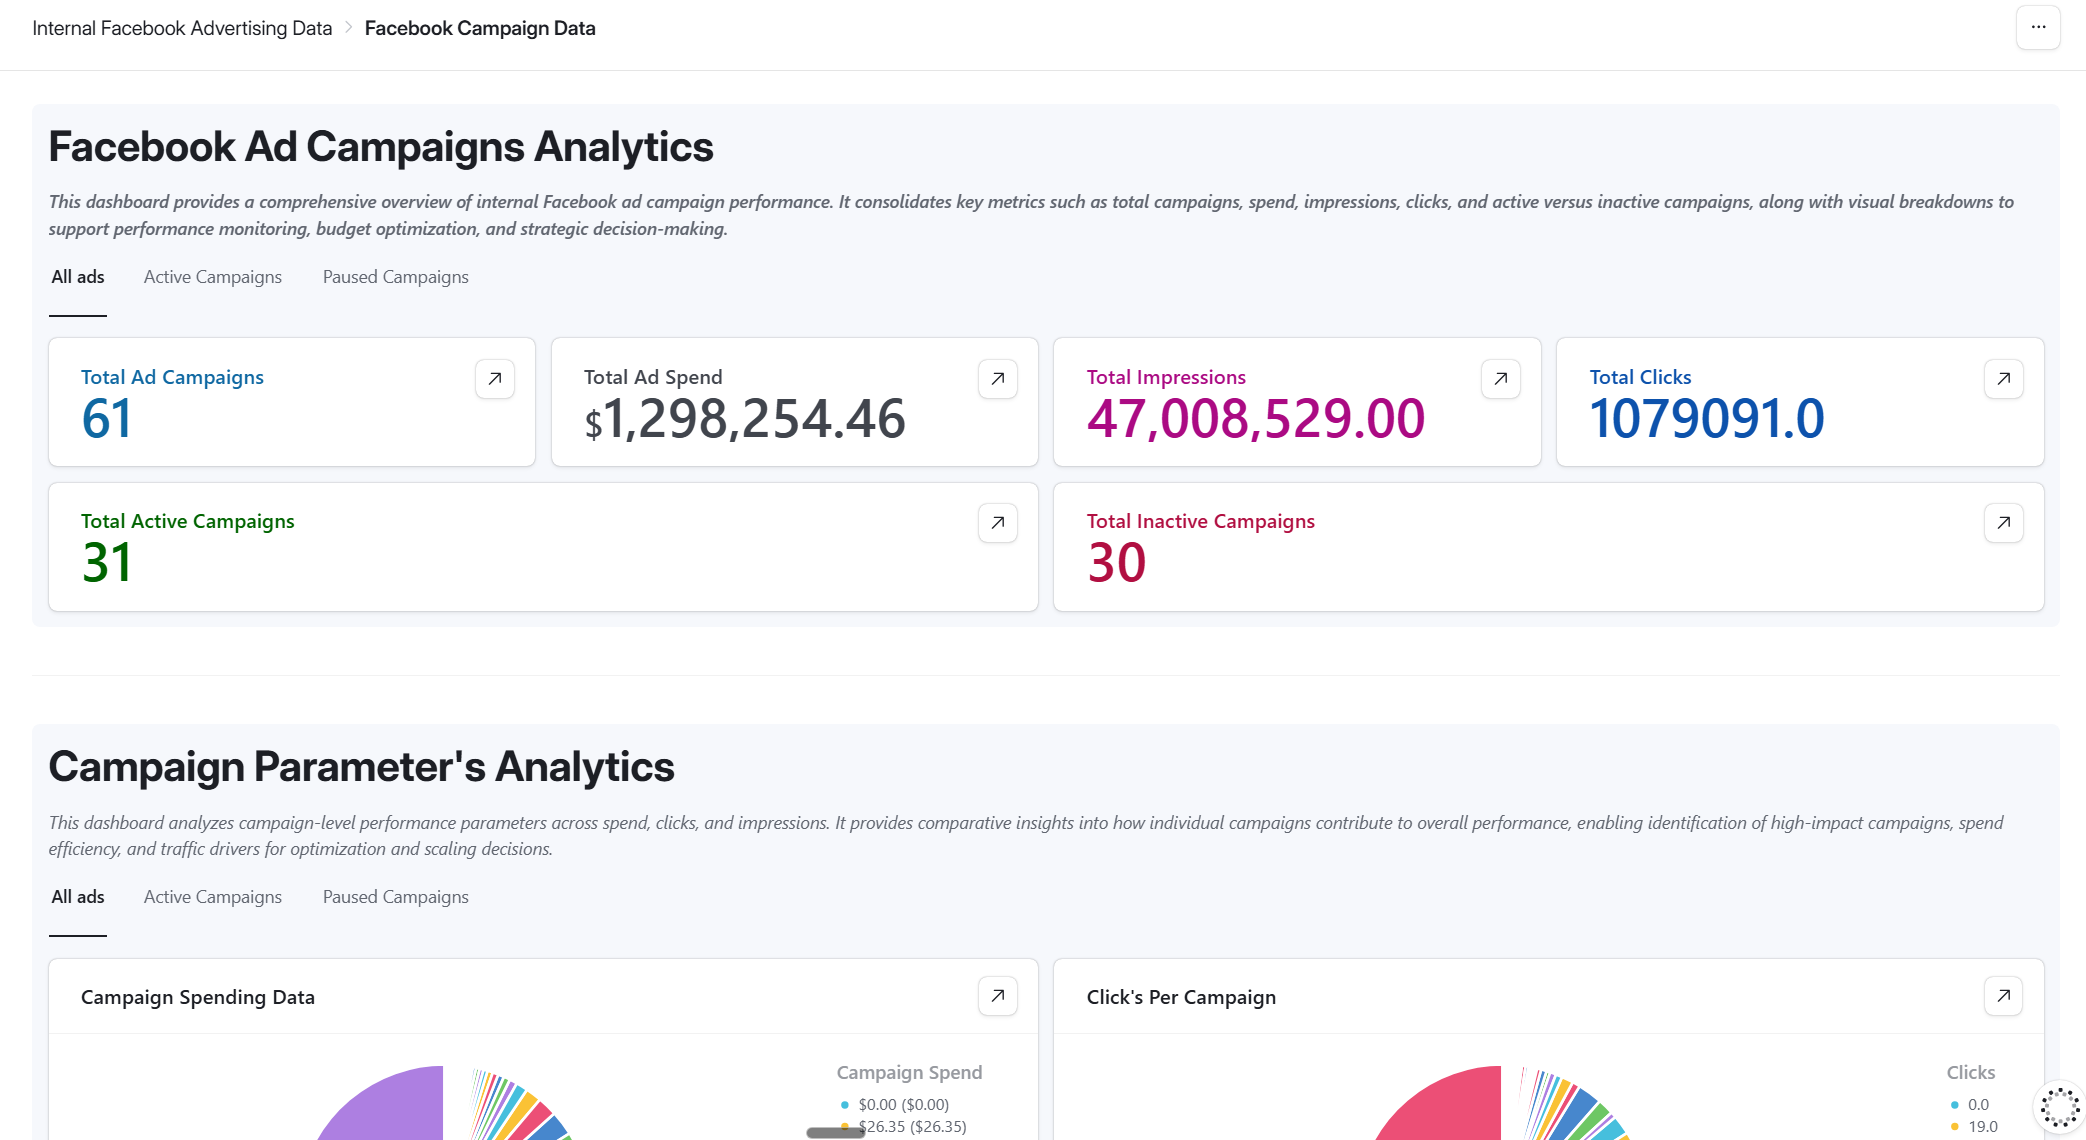Select All ads tab under Campaign Parameter's Analytics
Viewport: 2086px width, 1140px height.
(x=78, y=897)
